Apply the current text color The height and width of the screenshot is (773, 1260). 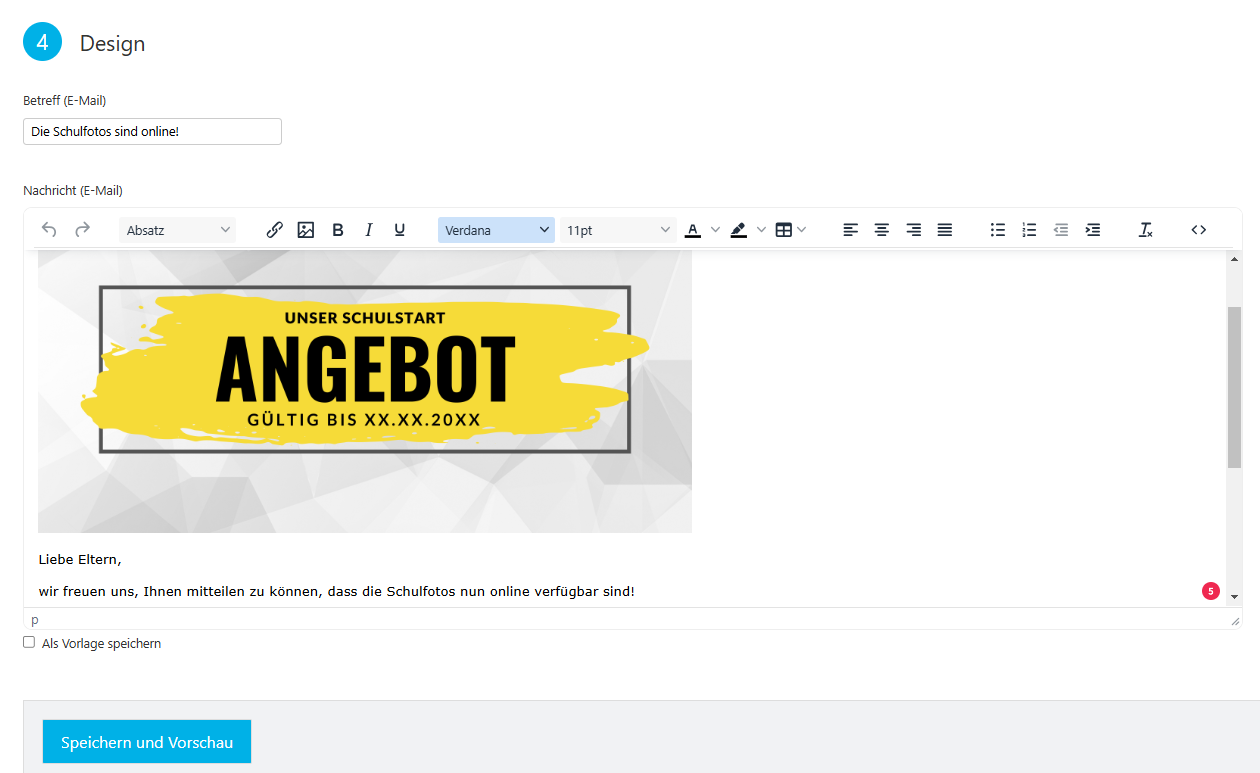(x=693, y=230)
